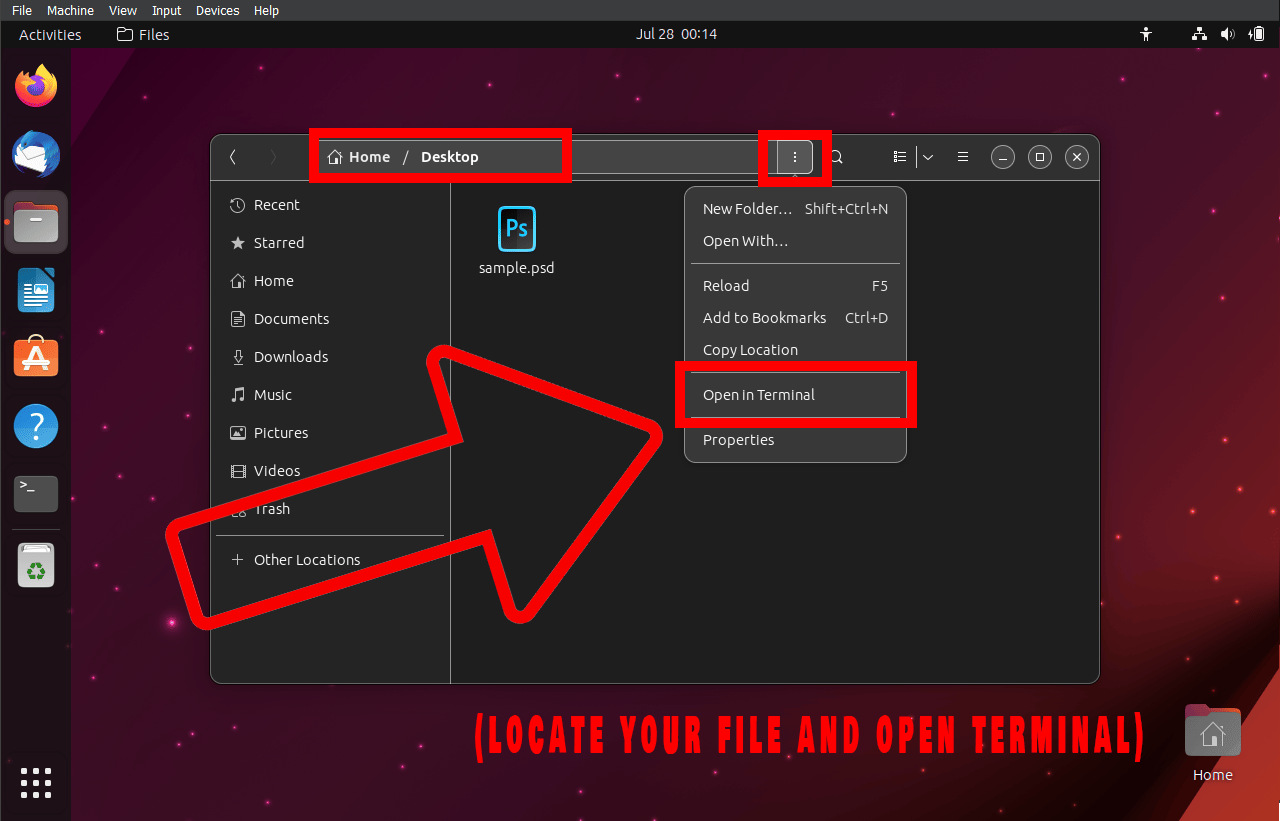Click Copy Location in the open menu
The image size is (1280, 821).
pyautogui.click(x=750, y=349)
